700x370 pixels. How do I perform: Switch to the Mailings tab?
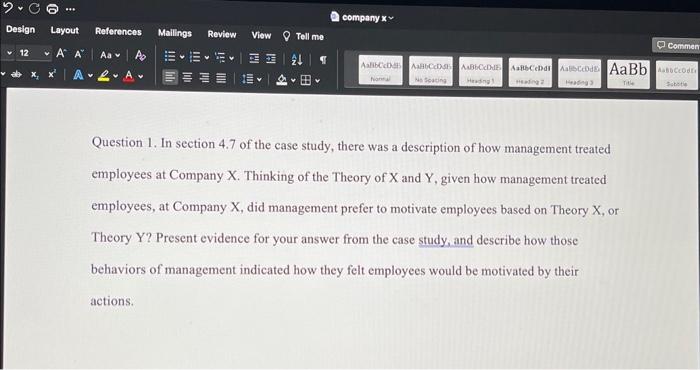point(175,33)
